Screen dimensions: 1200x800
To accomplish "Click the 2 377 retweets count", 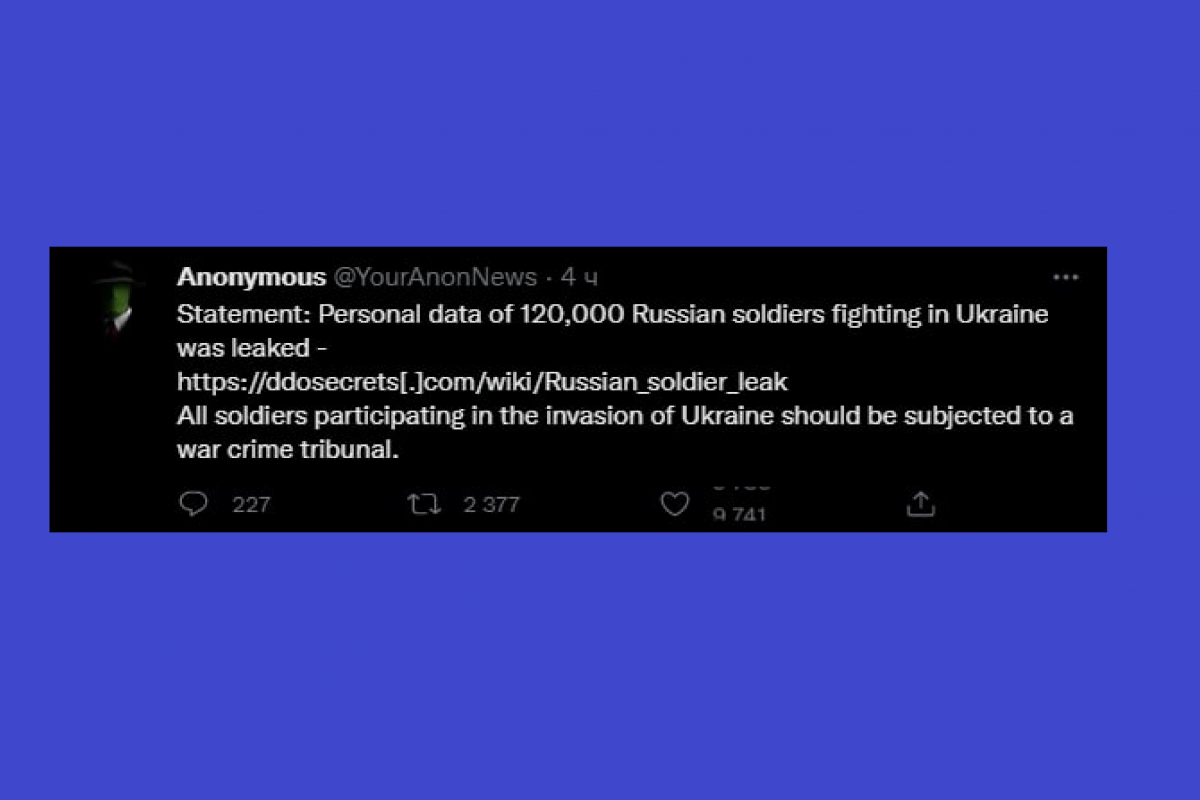I will tap(491, 505).
